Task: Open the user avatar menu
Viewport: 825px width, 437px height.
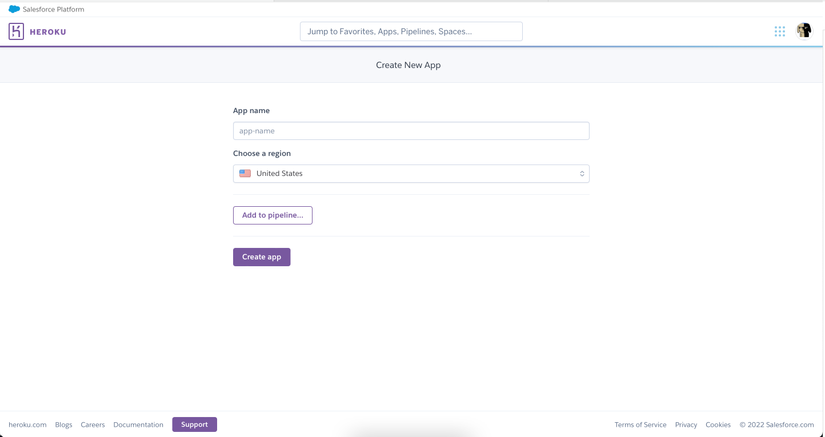Action: 804,31
